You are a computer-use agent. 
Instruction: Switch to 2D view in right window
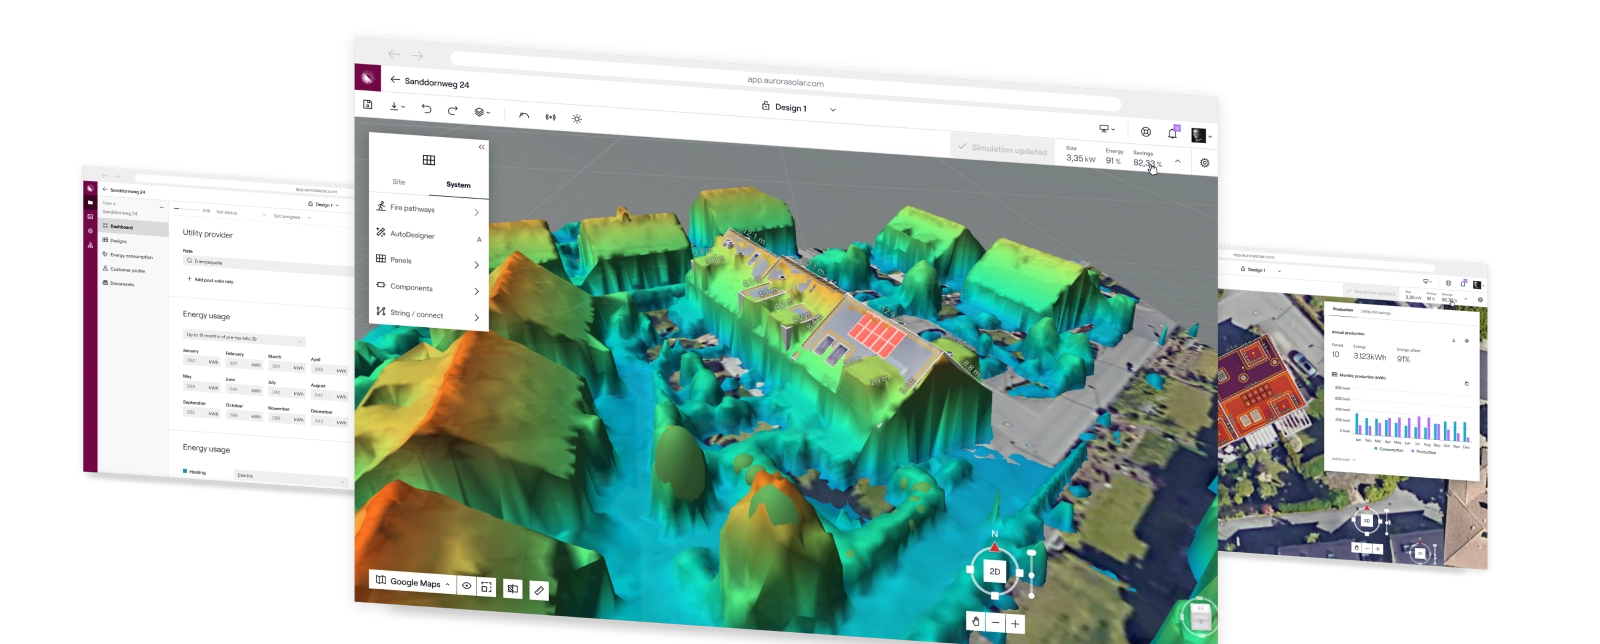pyautogui.click(x=1367, y=520)
